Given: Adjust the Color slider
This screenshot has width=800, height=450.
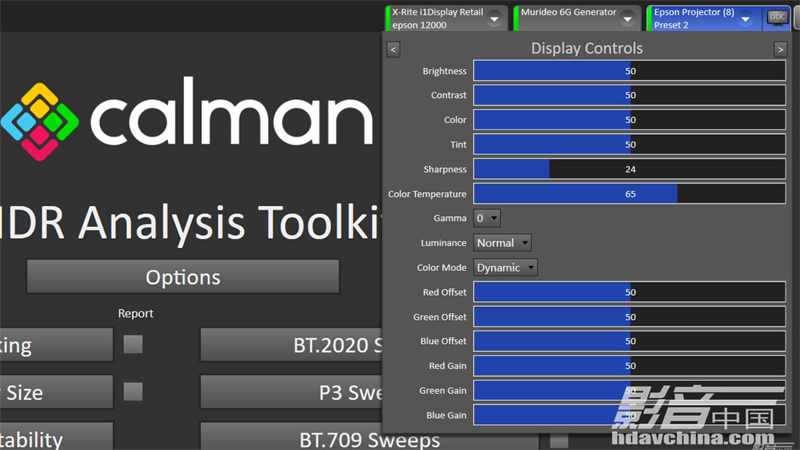Looking at the screenshot, I should (x=629, y=120).
